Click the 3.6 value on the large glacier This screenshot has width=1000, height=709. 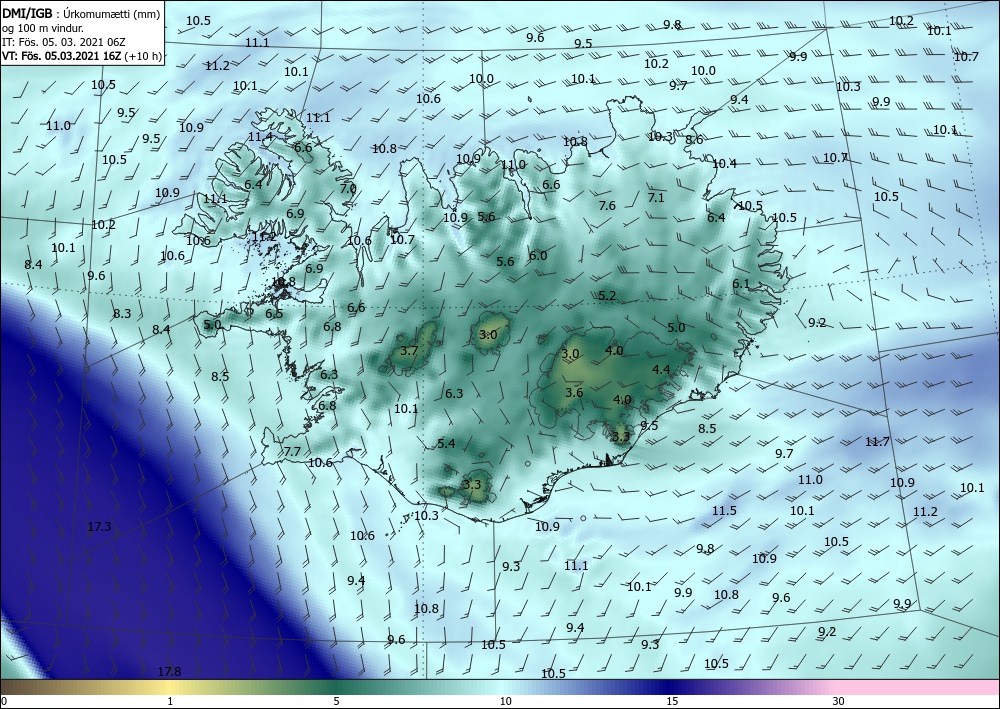tap(574, 393)
